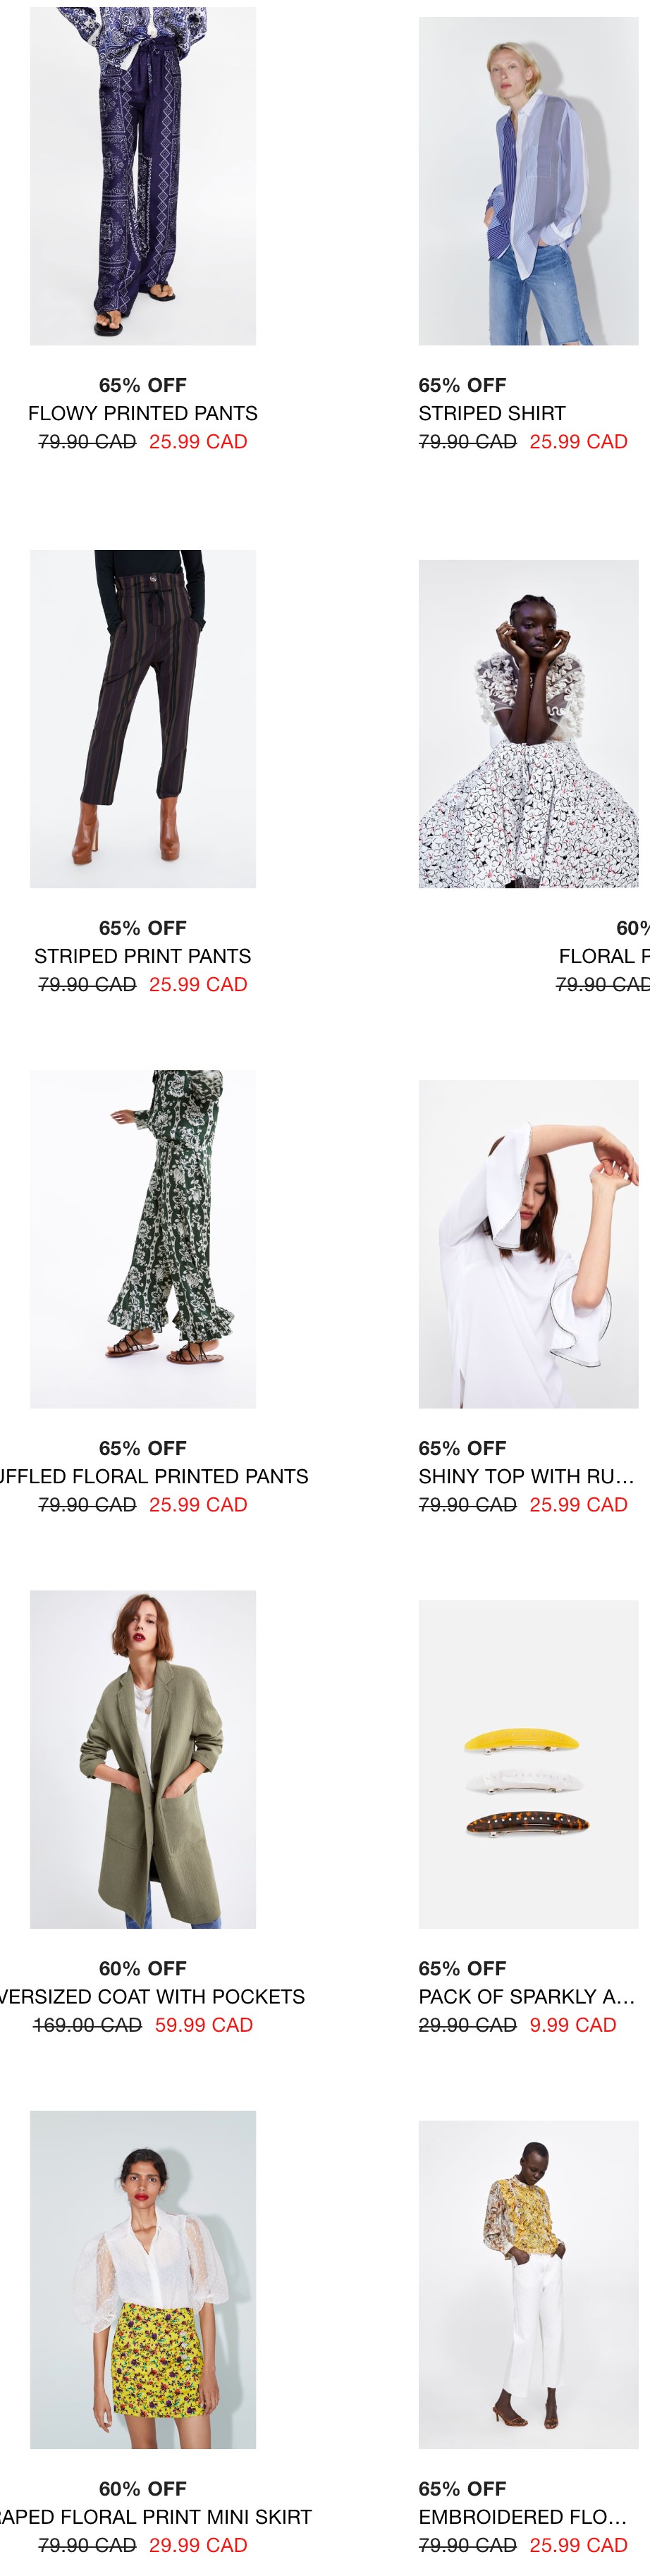Open the FLORAL PRINT MINI SKIRT link
650x2576 pixels.
[x=156, y=2516]
